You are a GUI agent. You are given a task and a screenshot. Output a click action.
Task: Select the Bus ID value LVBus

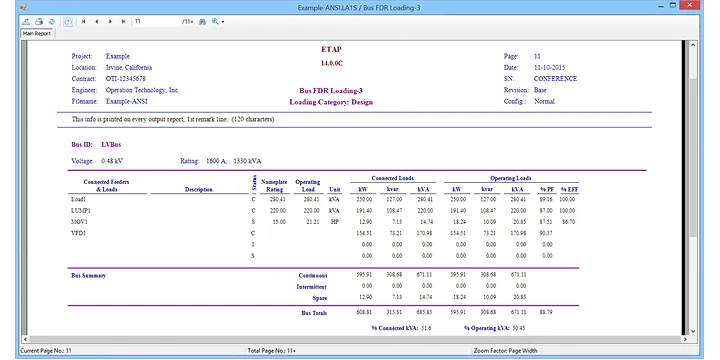(x=111, y=145)
